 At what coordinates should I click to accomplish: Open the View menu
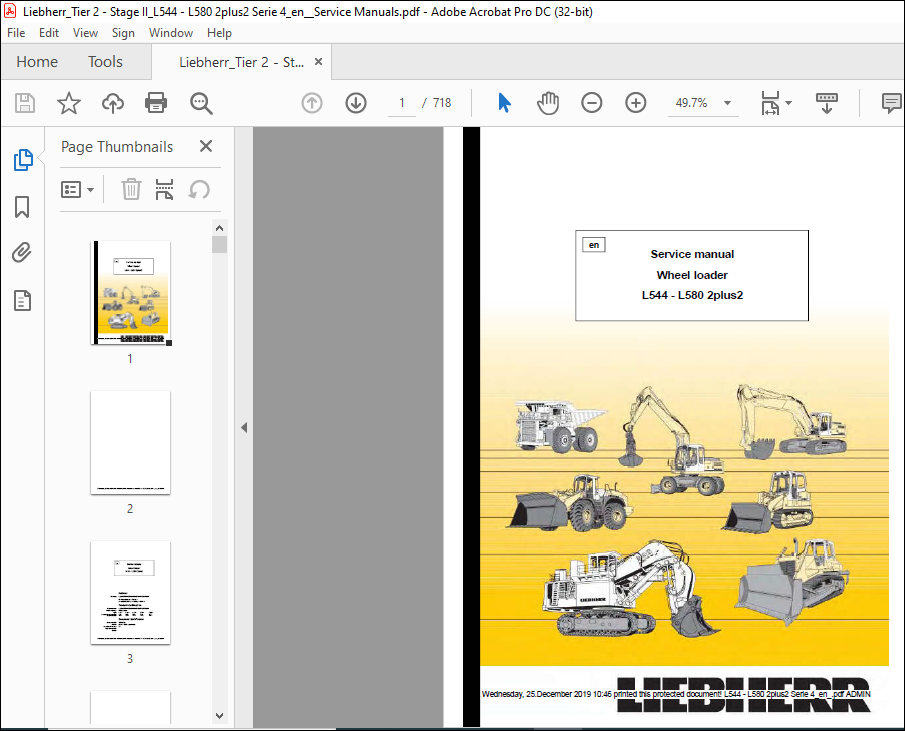(85, 33)
